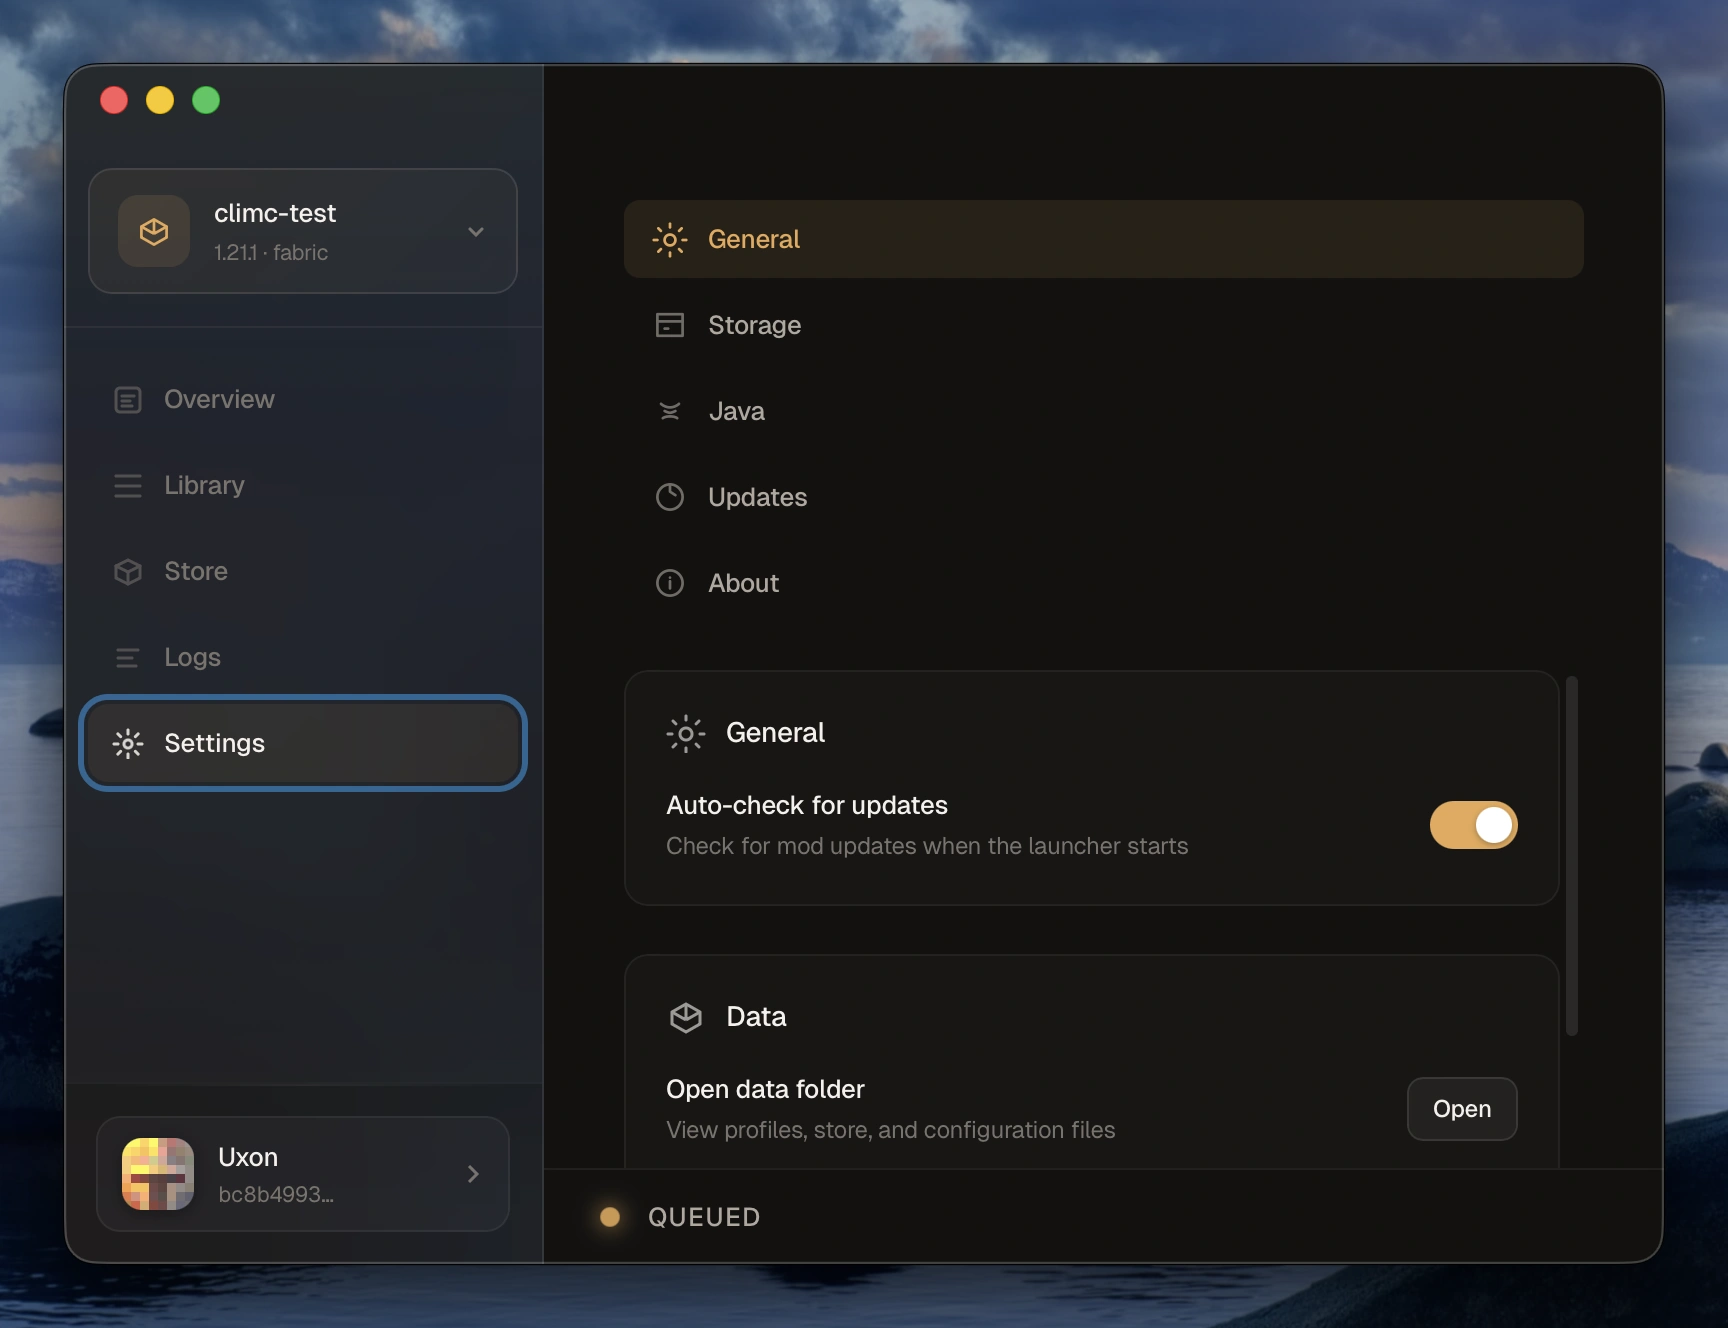Screen dimensions: 1728x1328
Task: Open the Uxon account chevron
Action: [472, 1174]
